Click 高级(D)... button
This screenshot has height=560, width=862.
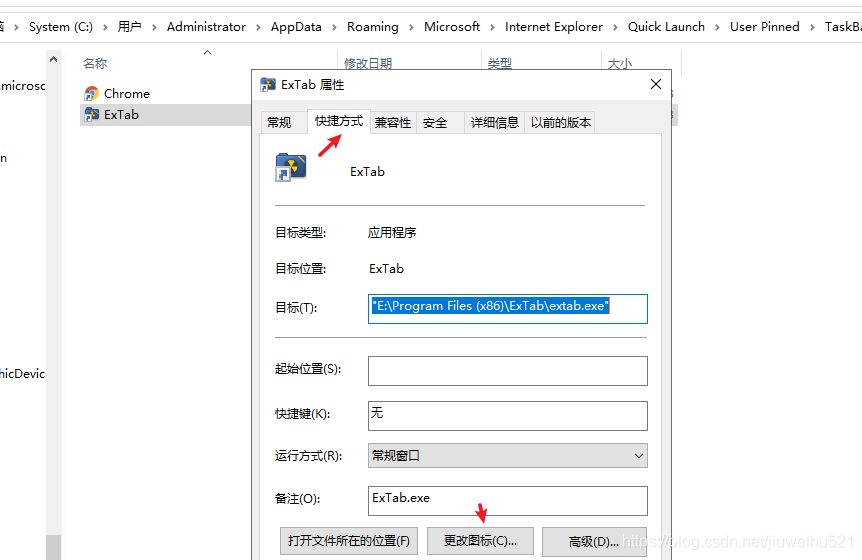(x=594, y=542)
